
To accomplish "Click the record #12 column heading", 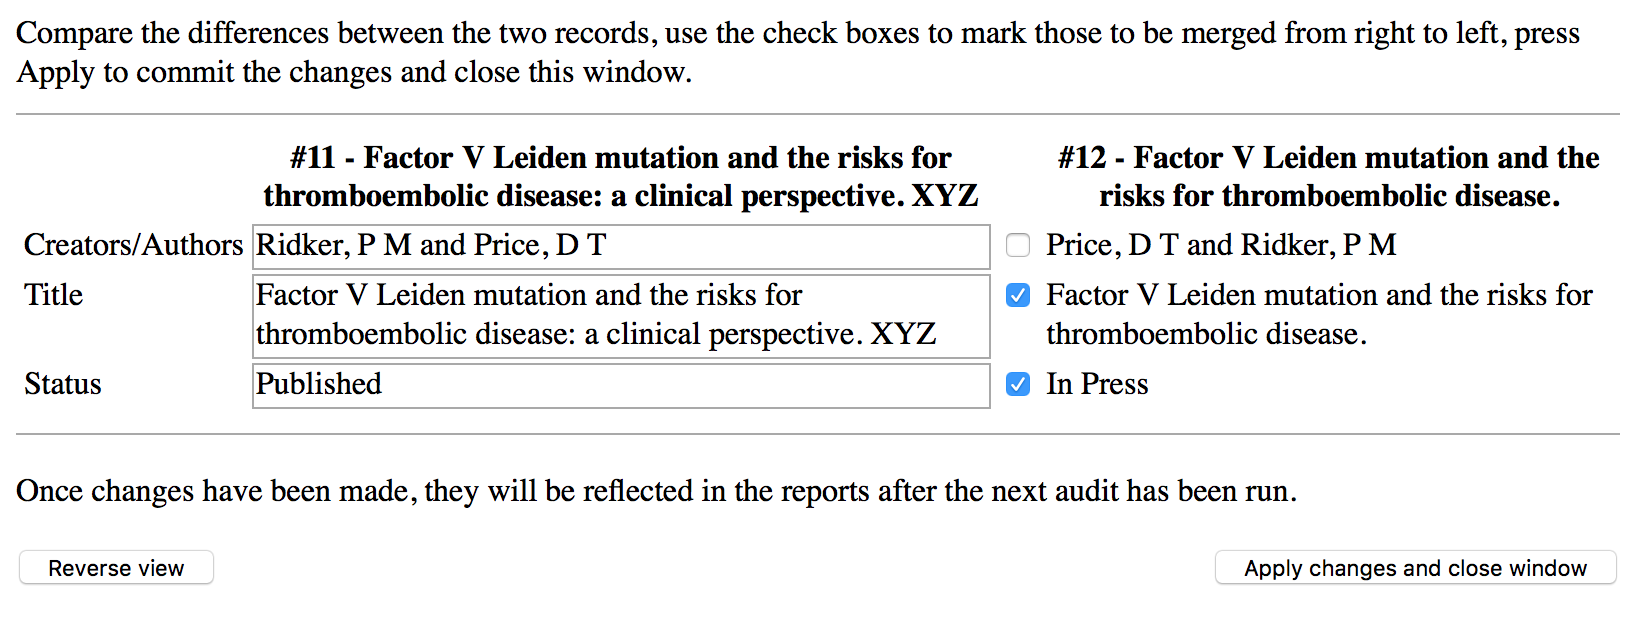I will pos(1328,177).
